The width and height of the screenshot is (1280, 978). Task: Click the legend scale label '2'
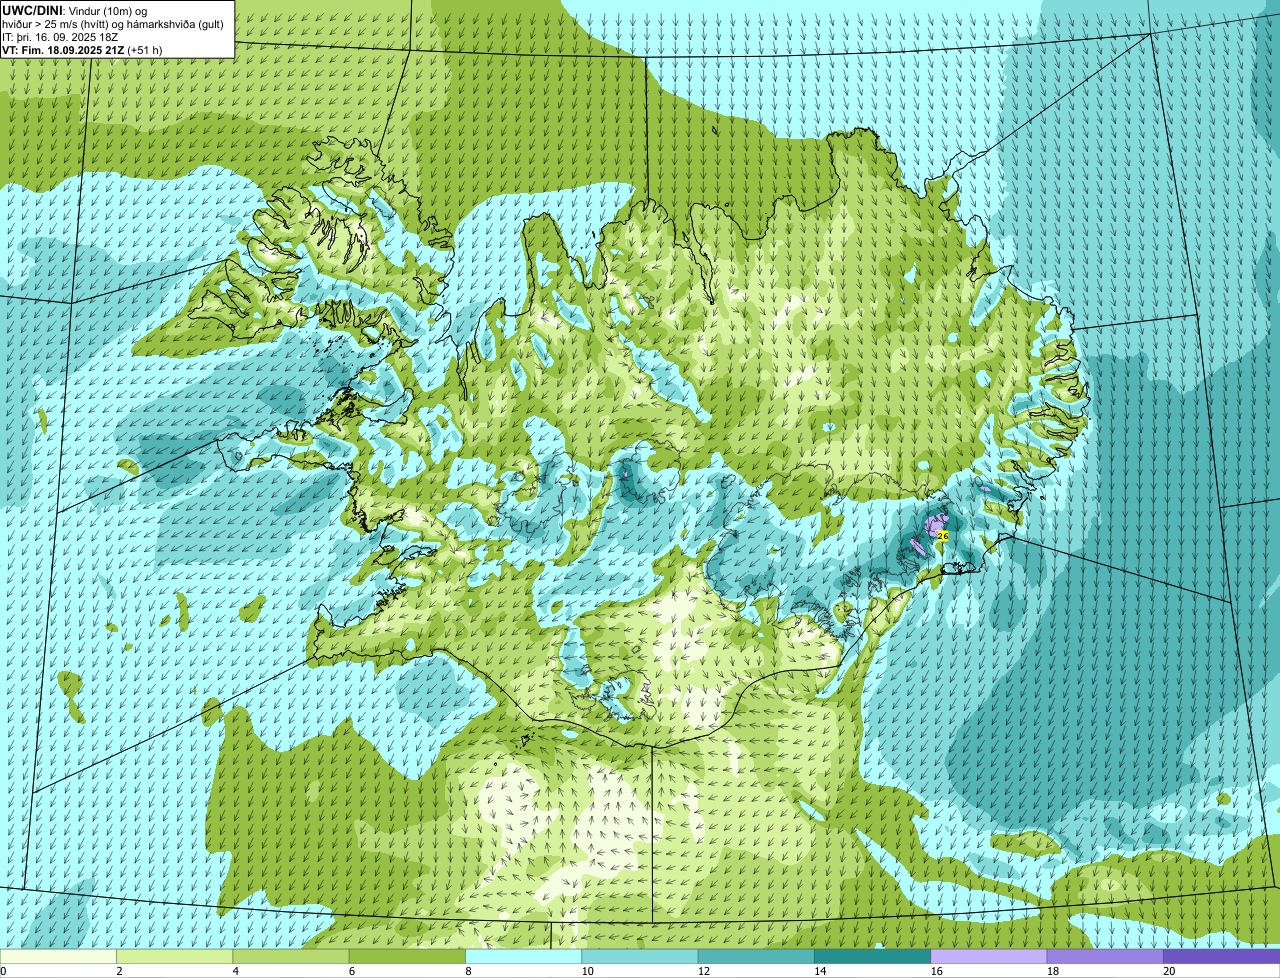tap(119, 971)
